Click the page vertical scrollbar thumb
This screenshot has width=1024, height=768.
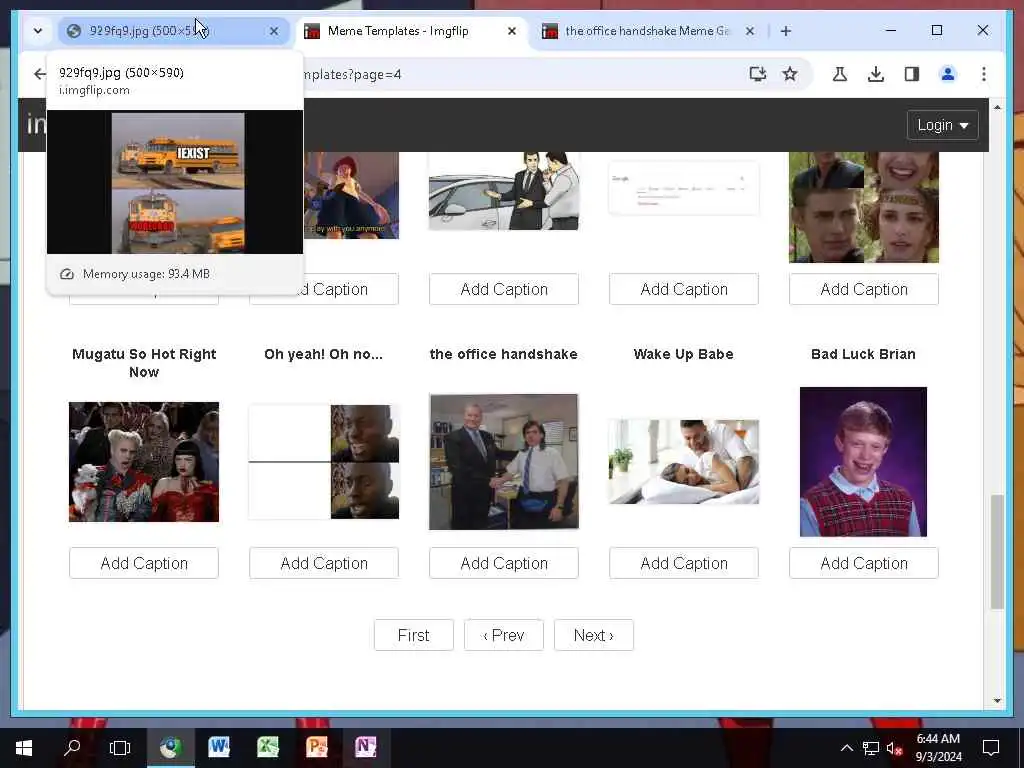997,552
